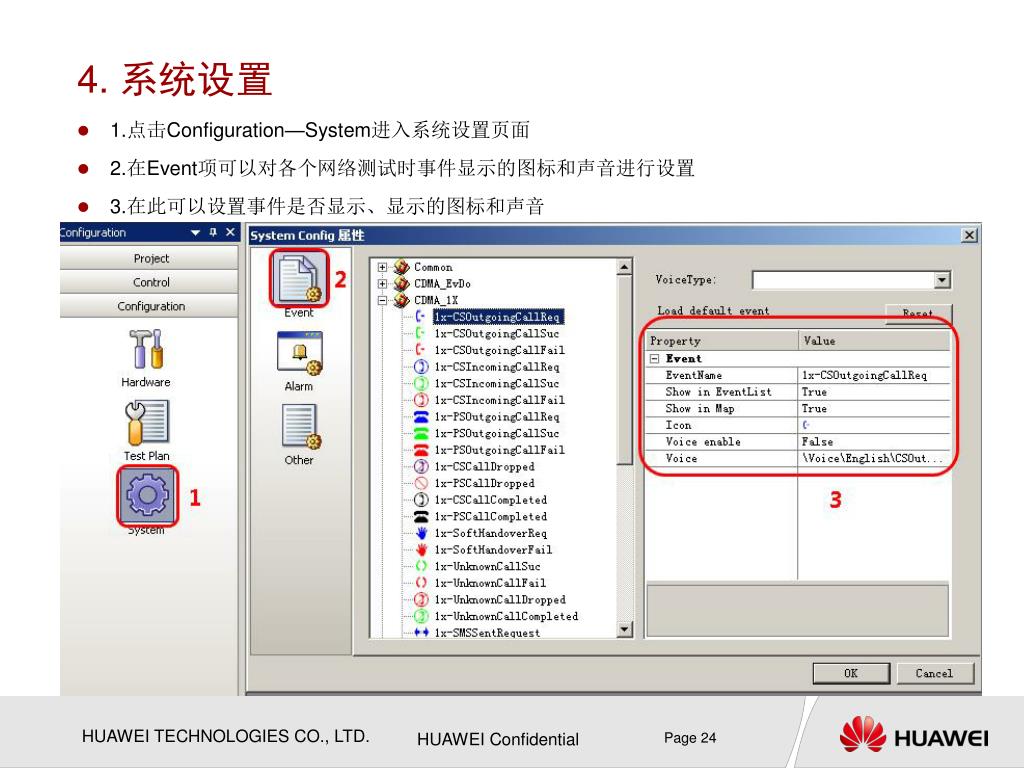This screenshot has height=768, width=1024.
Task: Collapse the Event property group
Action: point(654,359)
